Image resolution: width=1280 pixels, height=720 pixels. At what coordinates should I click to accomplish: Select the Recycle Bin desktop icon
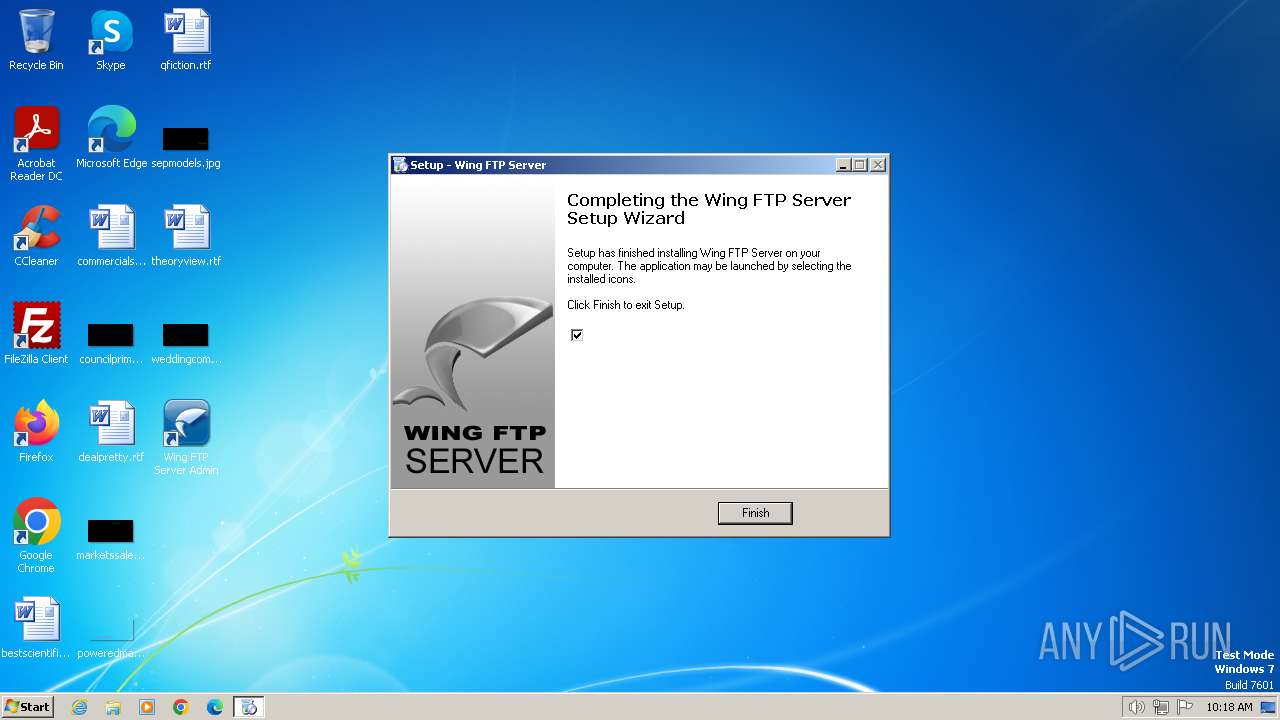coord(36,40)
